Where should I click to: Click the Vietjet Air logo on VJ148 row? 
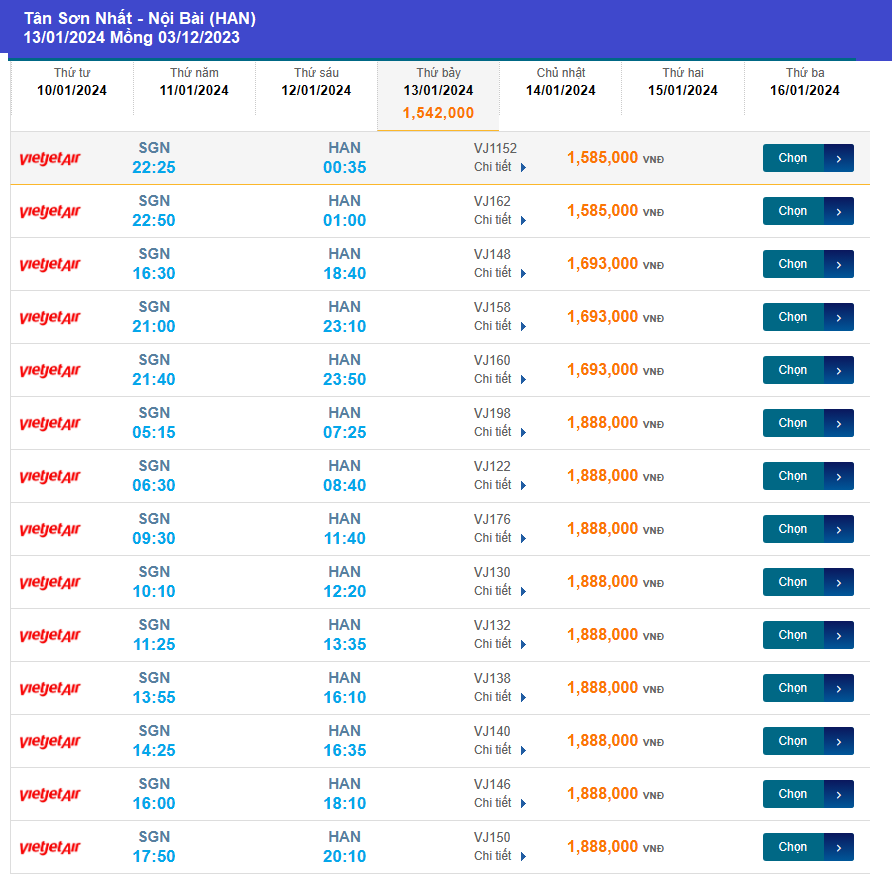50,264
